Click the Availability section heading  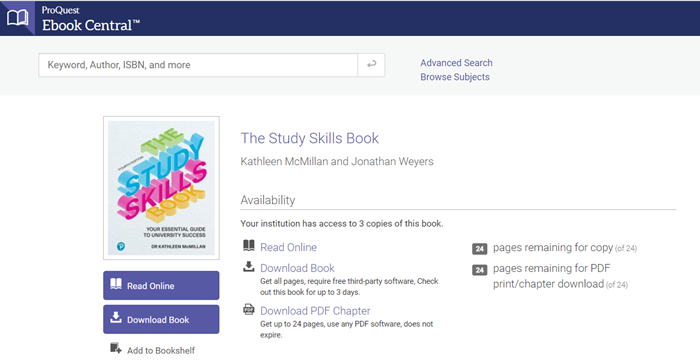(x=268, y=200)
